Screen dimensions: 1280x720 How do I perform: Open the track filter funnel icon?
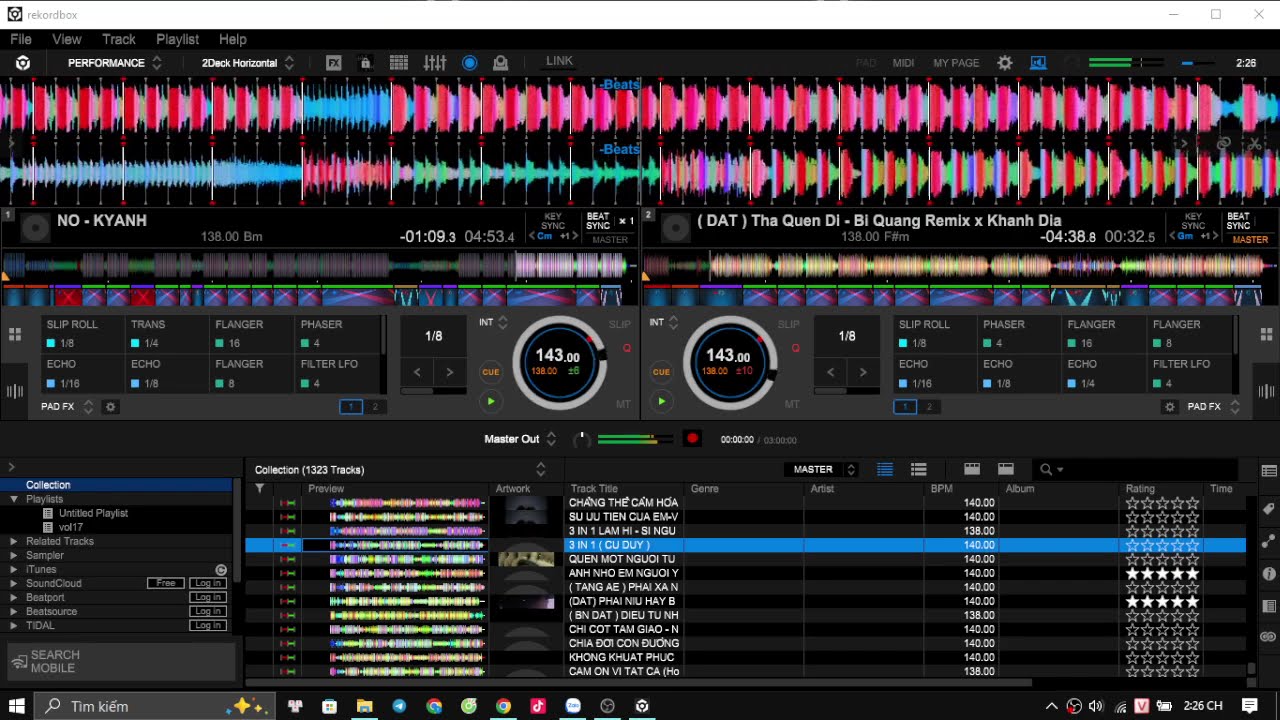260,489
